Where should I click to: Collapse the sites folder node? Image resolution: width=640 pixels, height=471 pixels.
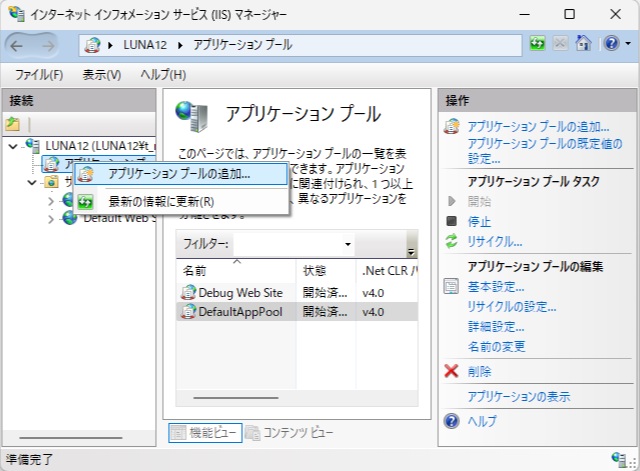(32, 182)
